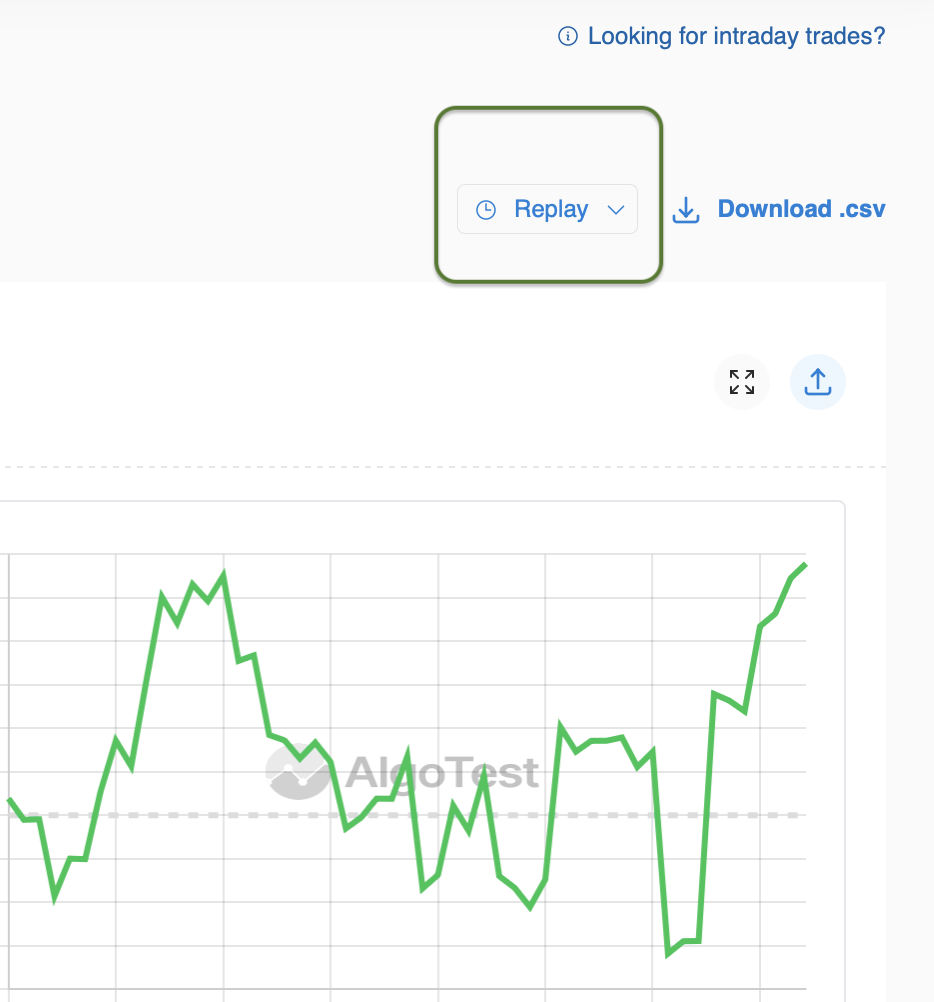This screenshot has width=934, height=1002.
Task: Expand the Replay dropdown chevron
Action: pos(616,210)
